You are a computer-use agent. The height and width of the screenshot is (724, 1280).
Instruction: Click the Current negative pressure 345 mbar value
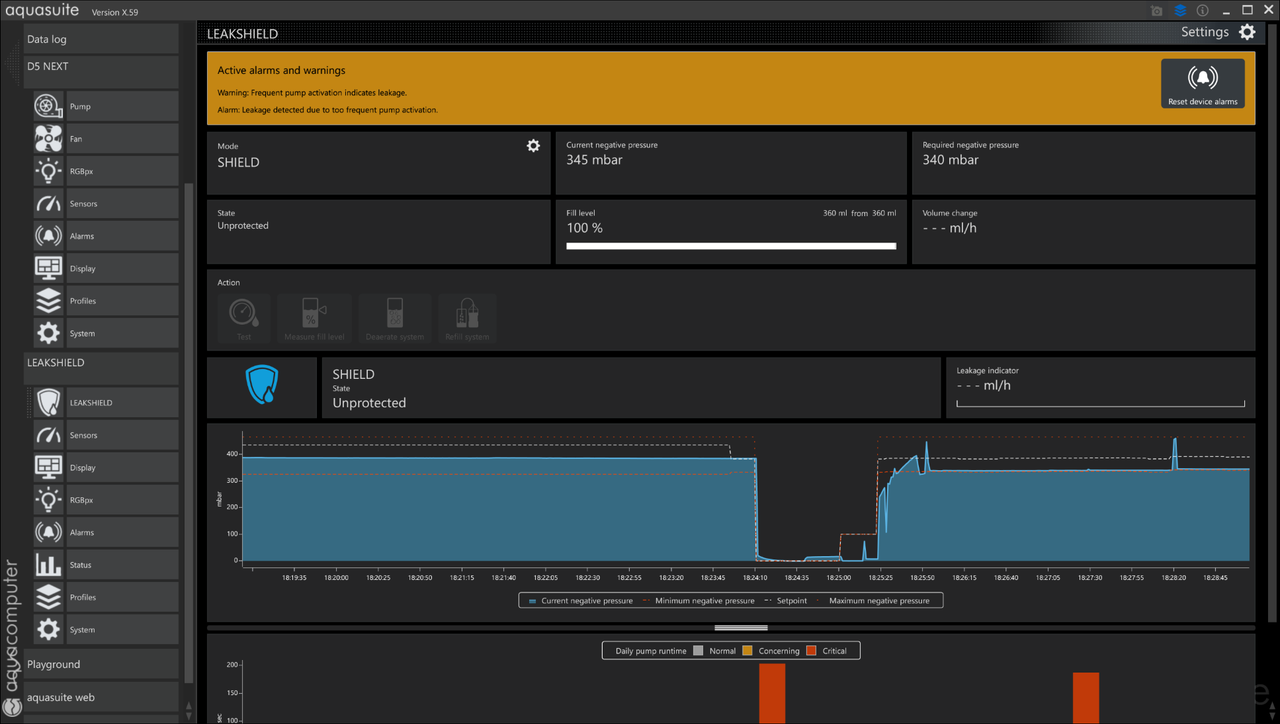point(594,160)
